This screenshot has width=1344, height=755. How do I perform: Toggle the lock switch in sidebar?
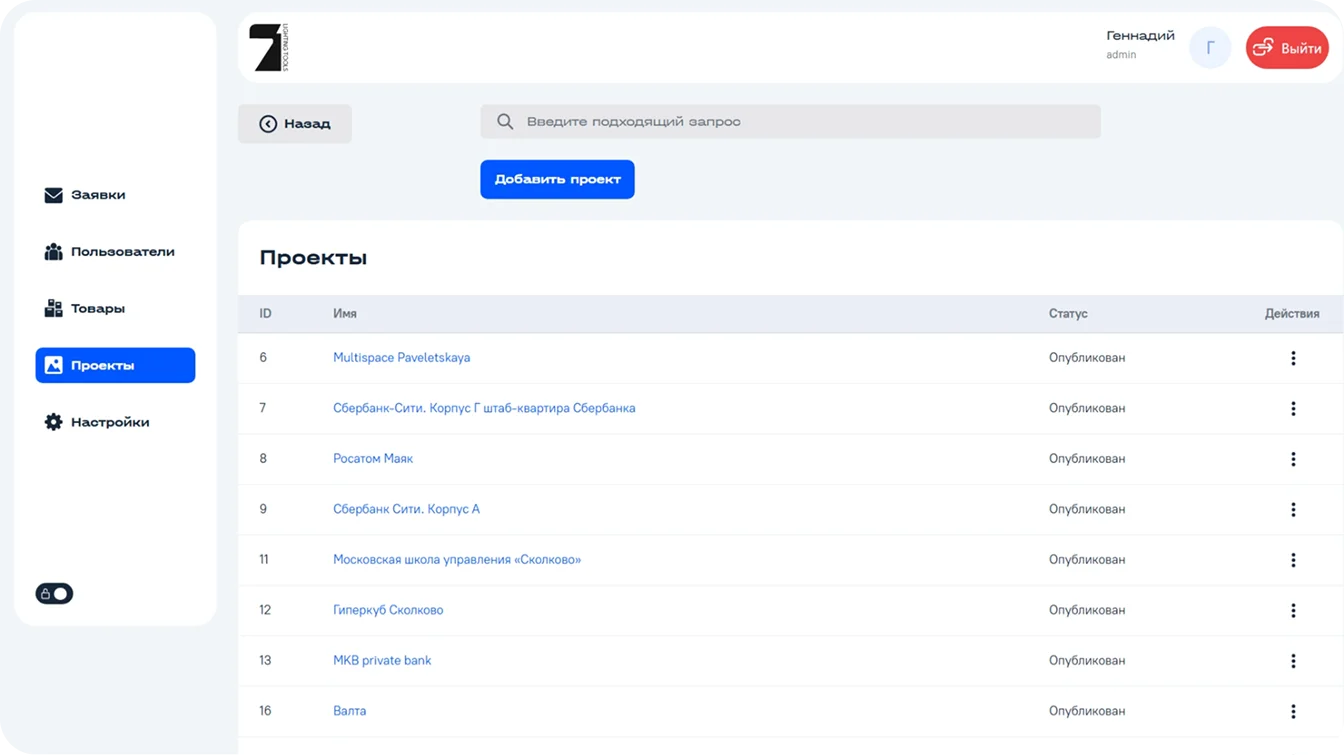coord(55,594)
